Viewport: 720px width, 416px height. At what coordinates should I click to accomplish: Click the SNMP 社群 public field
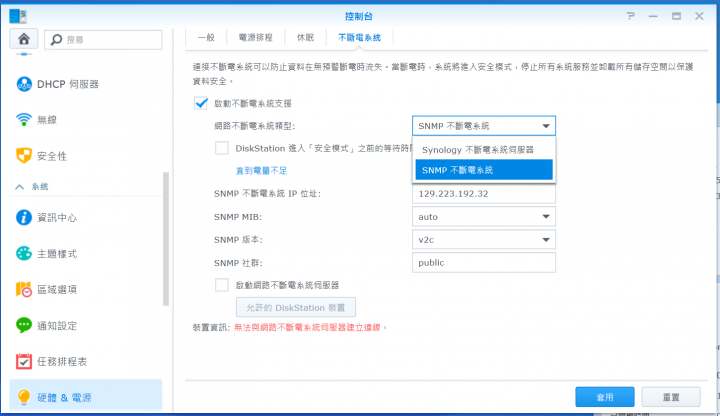[x=484, y=263]
